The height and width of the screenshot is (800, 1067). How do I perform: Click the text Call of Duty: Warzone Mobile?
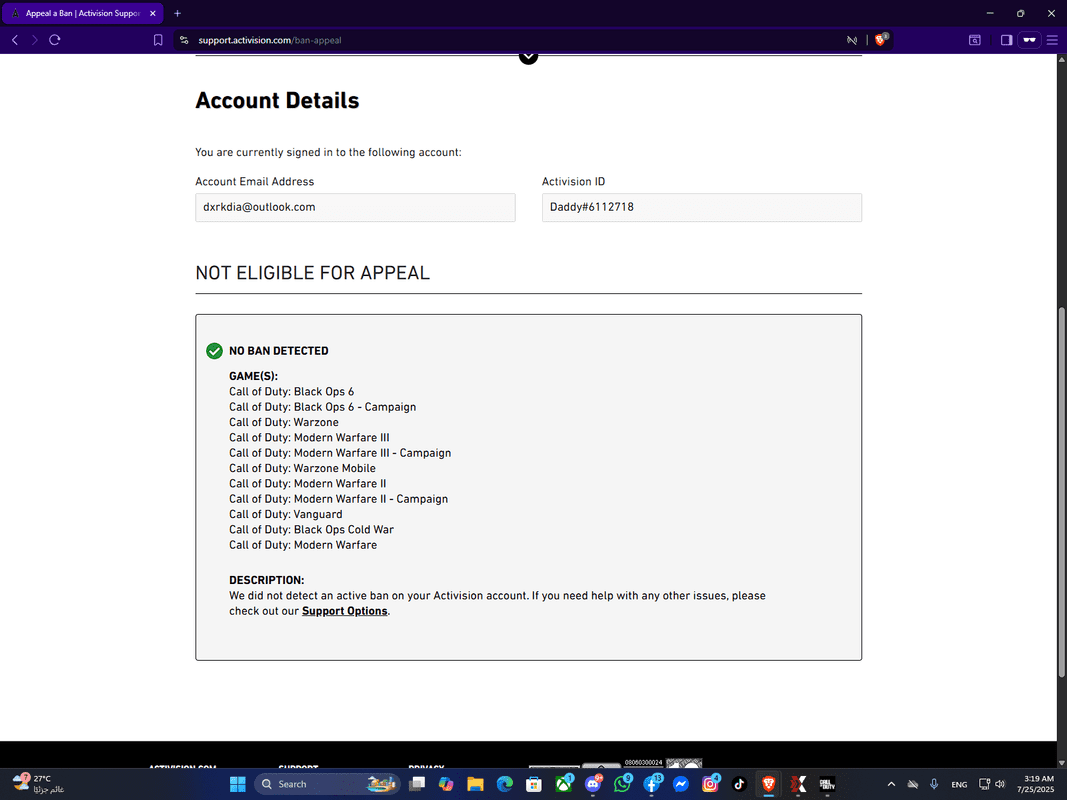coord(302,468)
